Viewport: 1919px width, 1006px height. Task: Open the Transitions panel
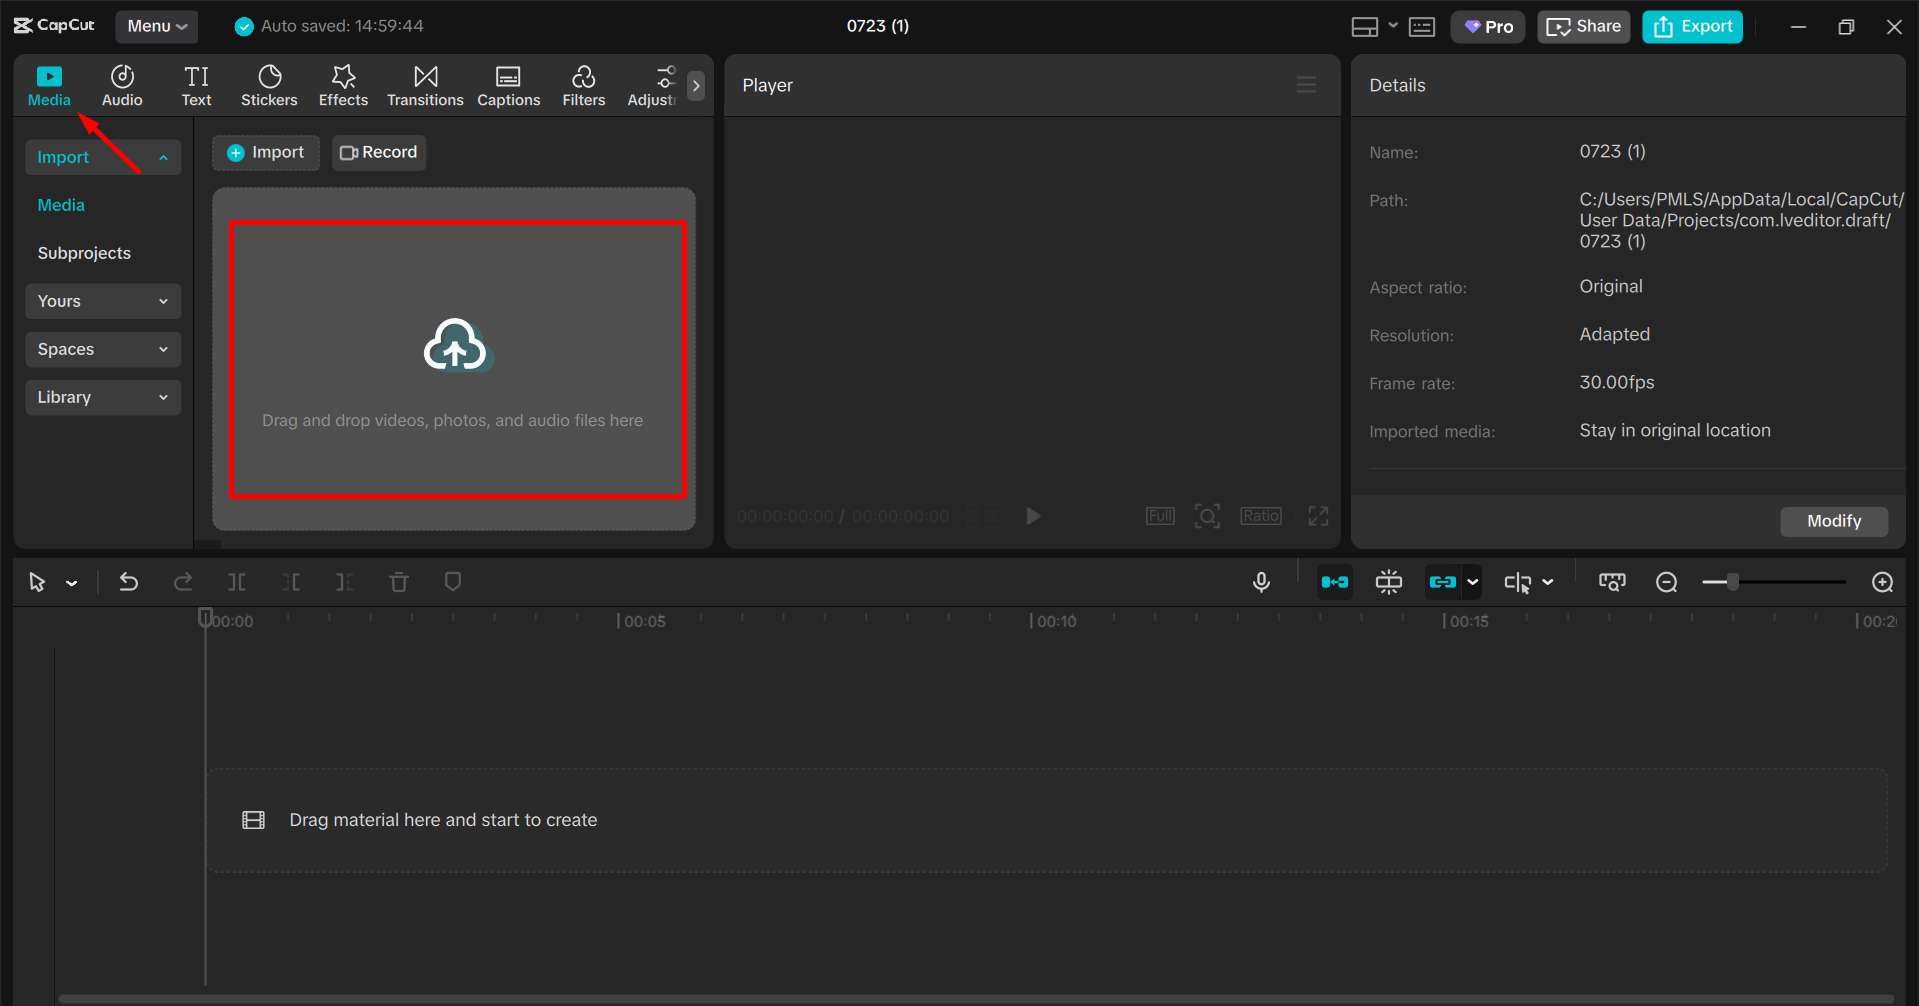(424, 84)
